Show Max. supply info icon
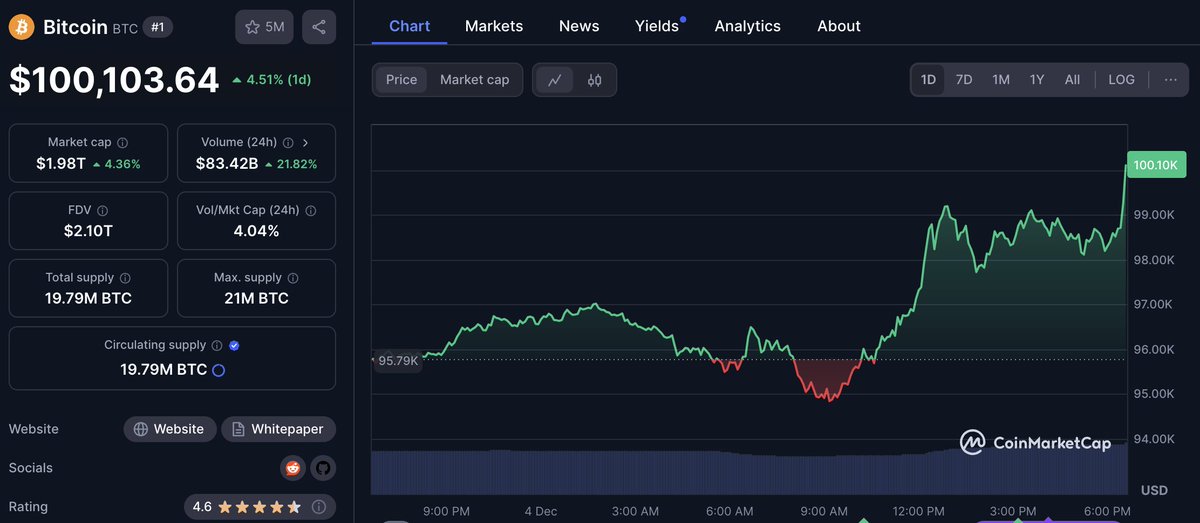Image resolution: width=1200 pixels, height=523 pixels. (293, 278)
